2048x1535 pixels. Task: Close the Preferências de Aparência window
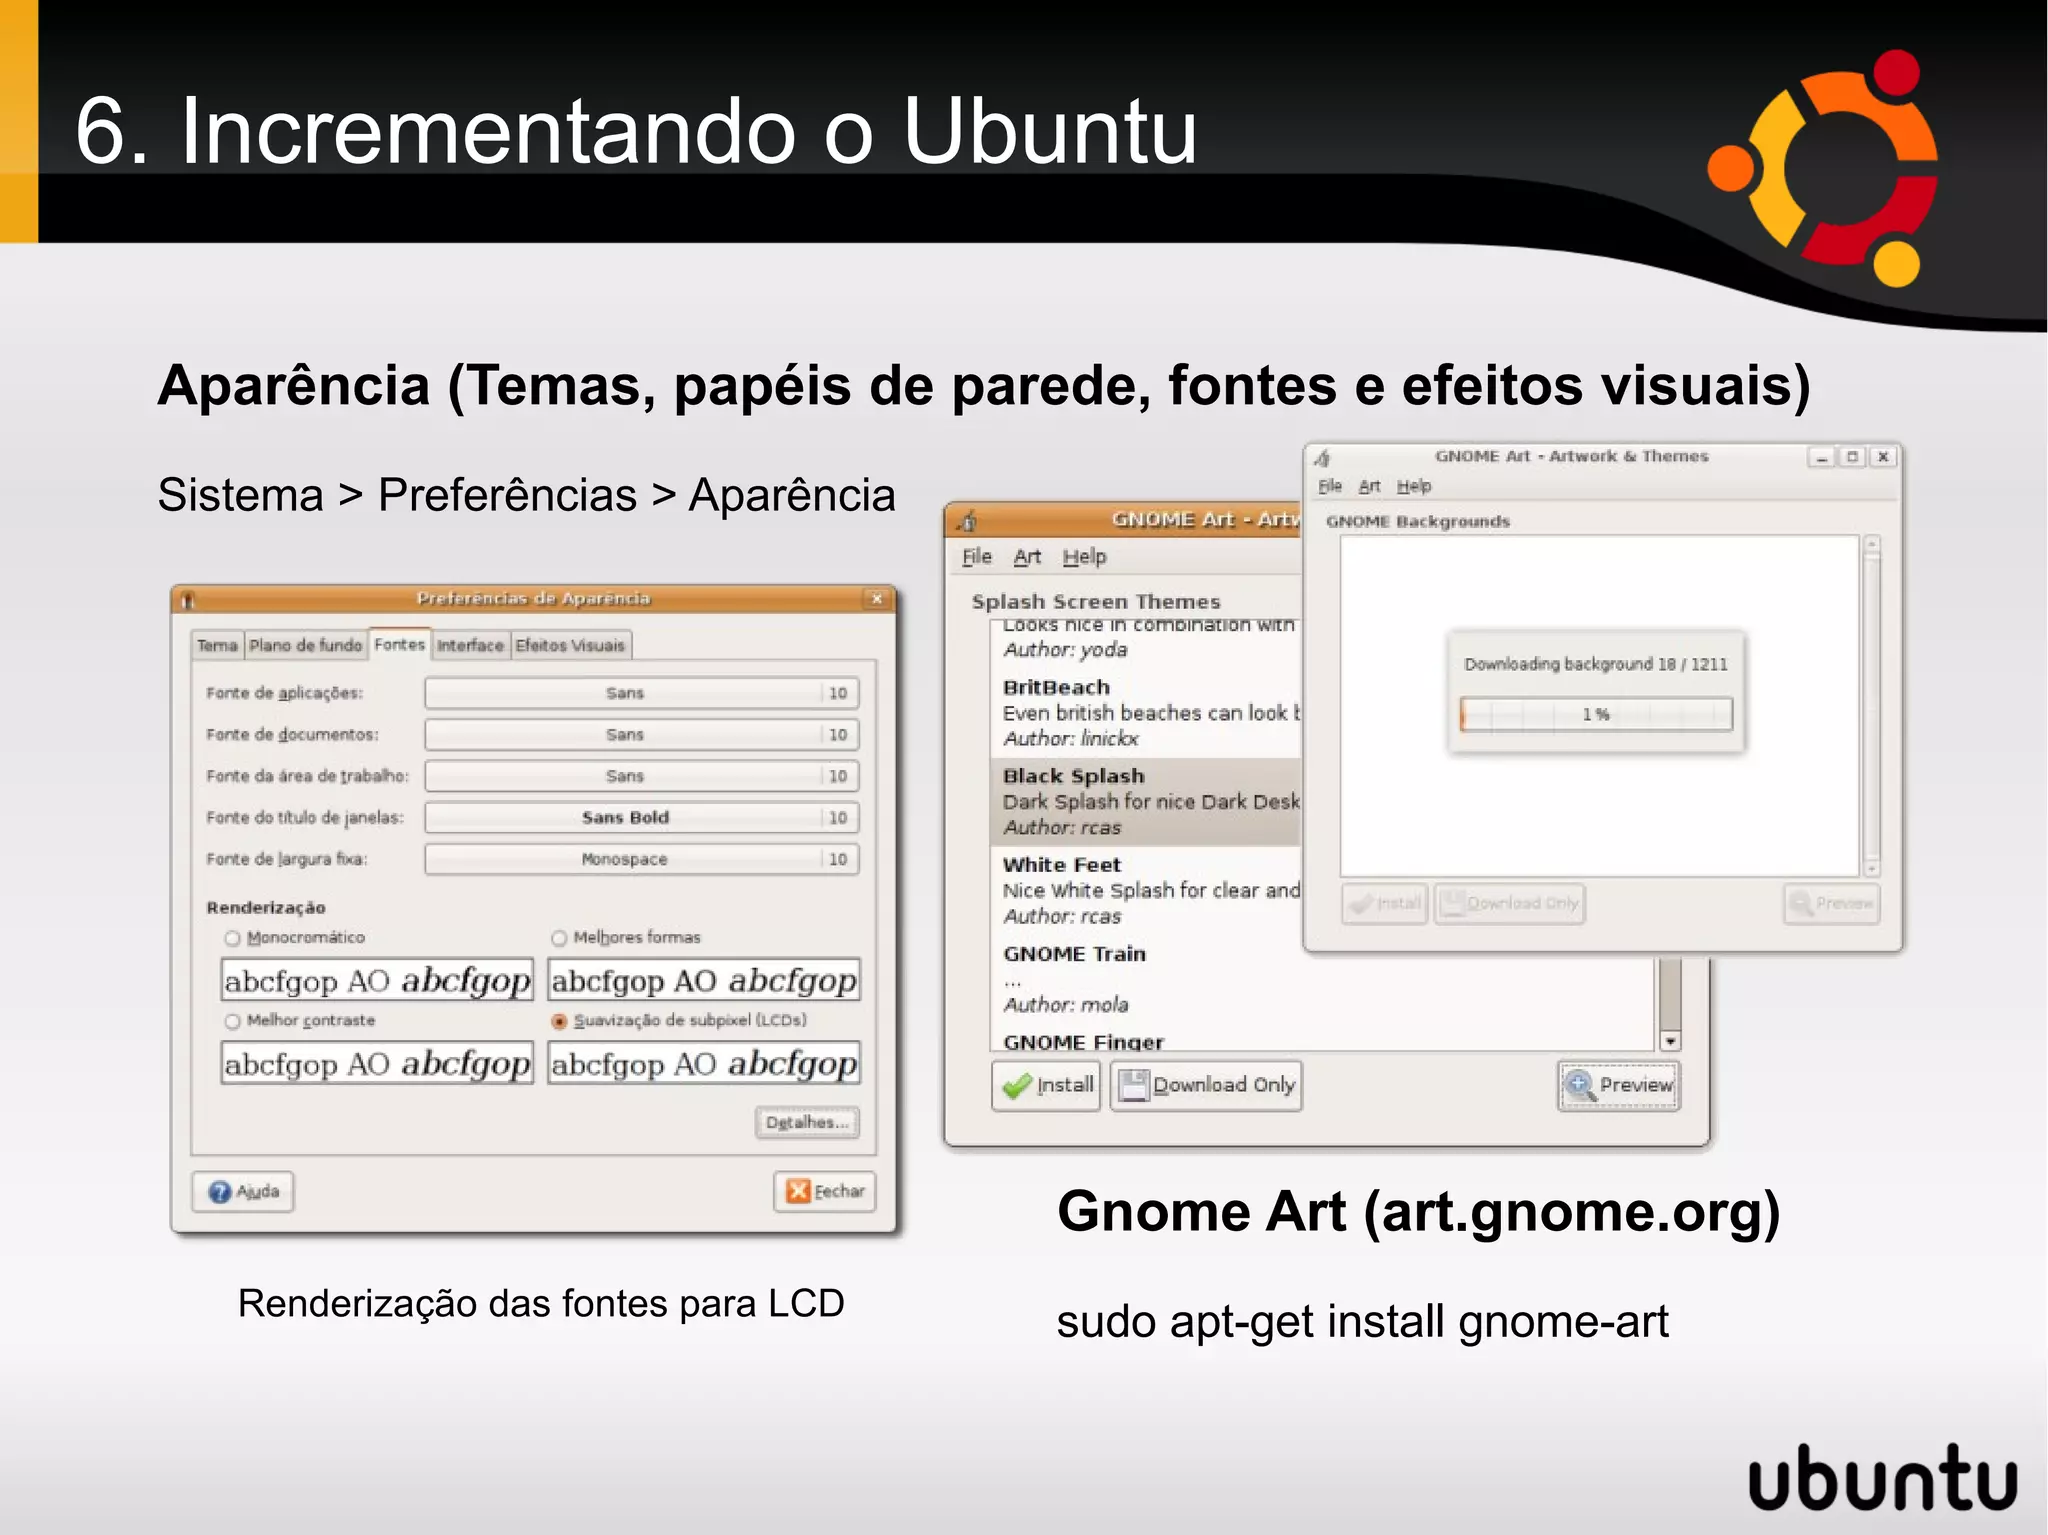(x=876, y=599)
